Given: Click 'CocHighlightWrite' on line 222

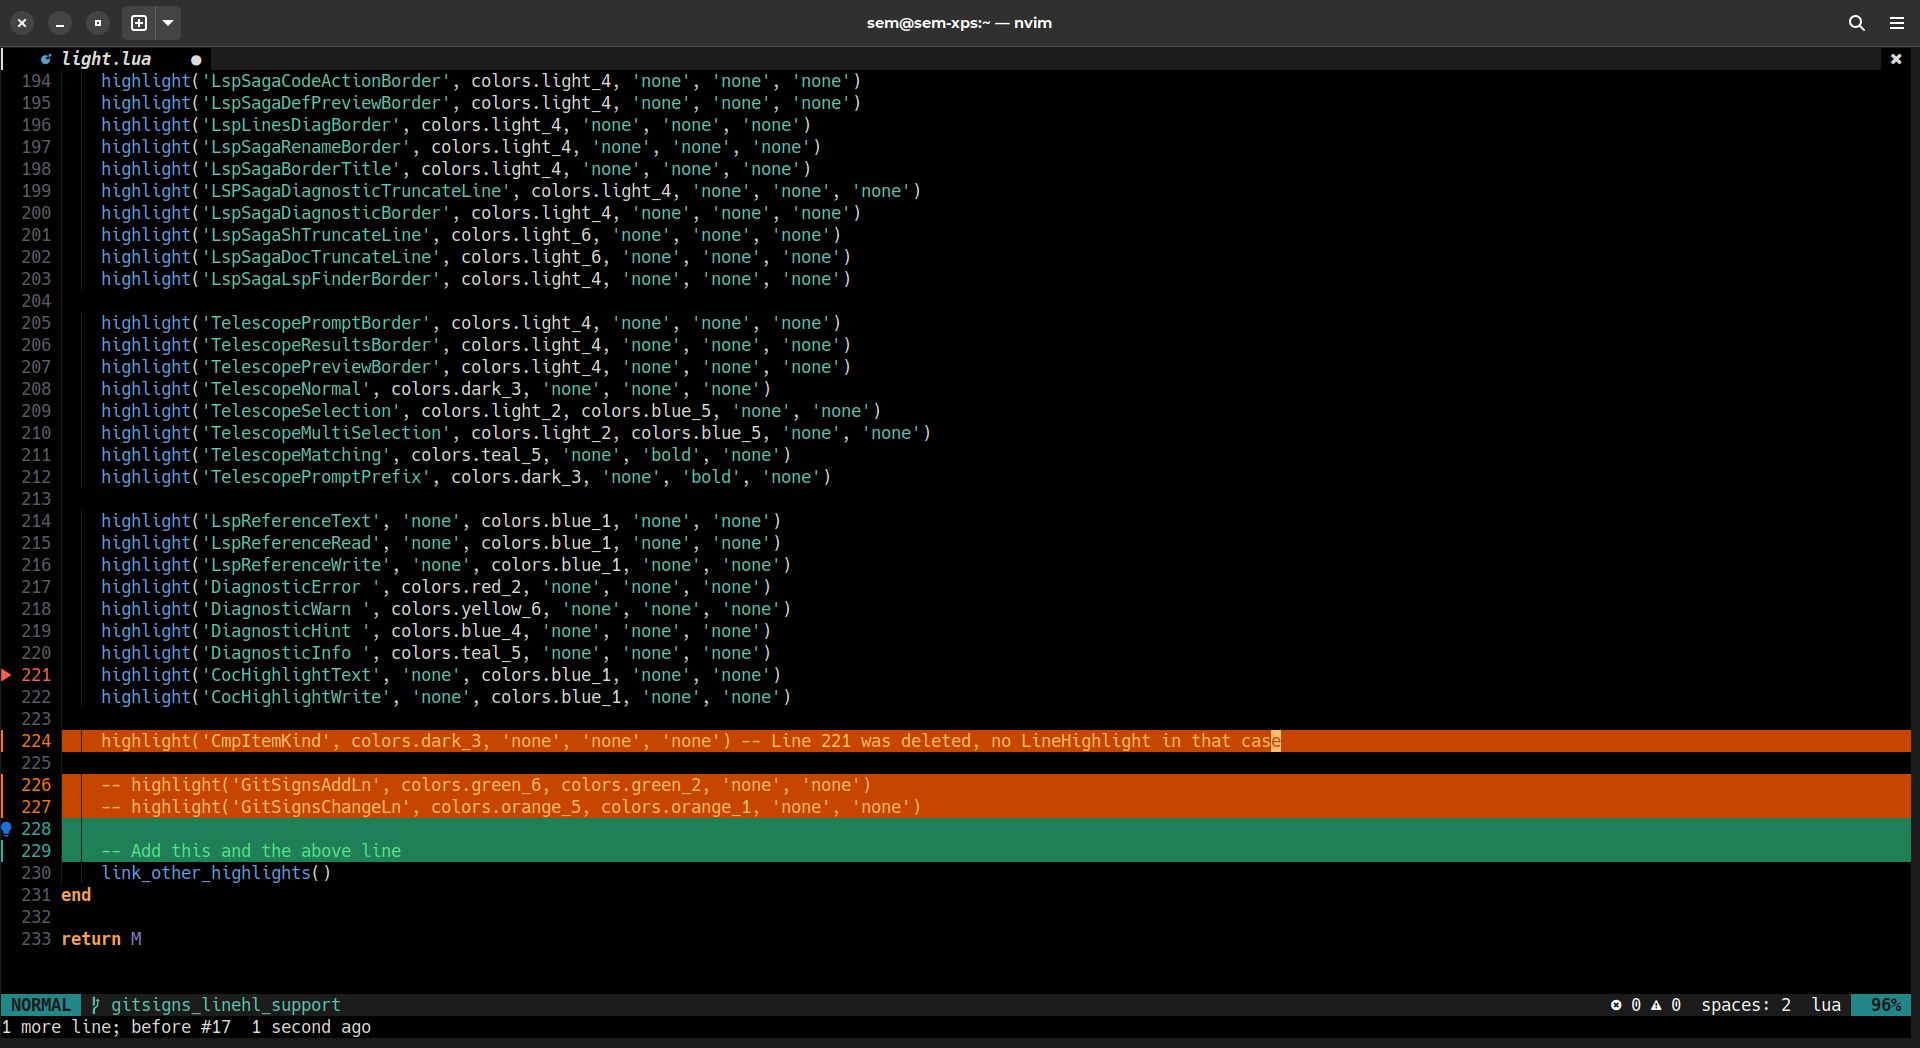Looking at the screenshot, I should point(296,697).
